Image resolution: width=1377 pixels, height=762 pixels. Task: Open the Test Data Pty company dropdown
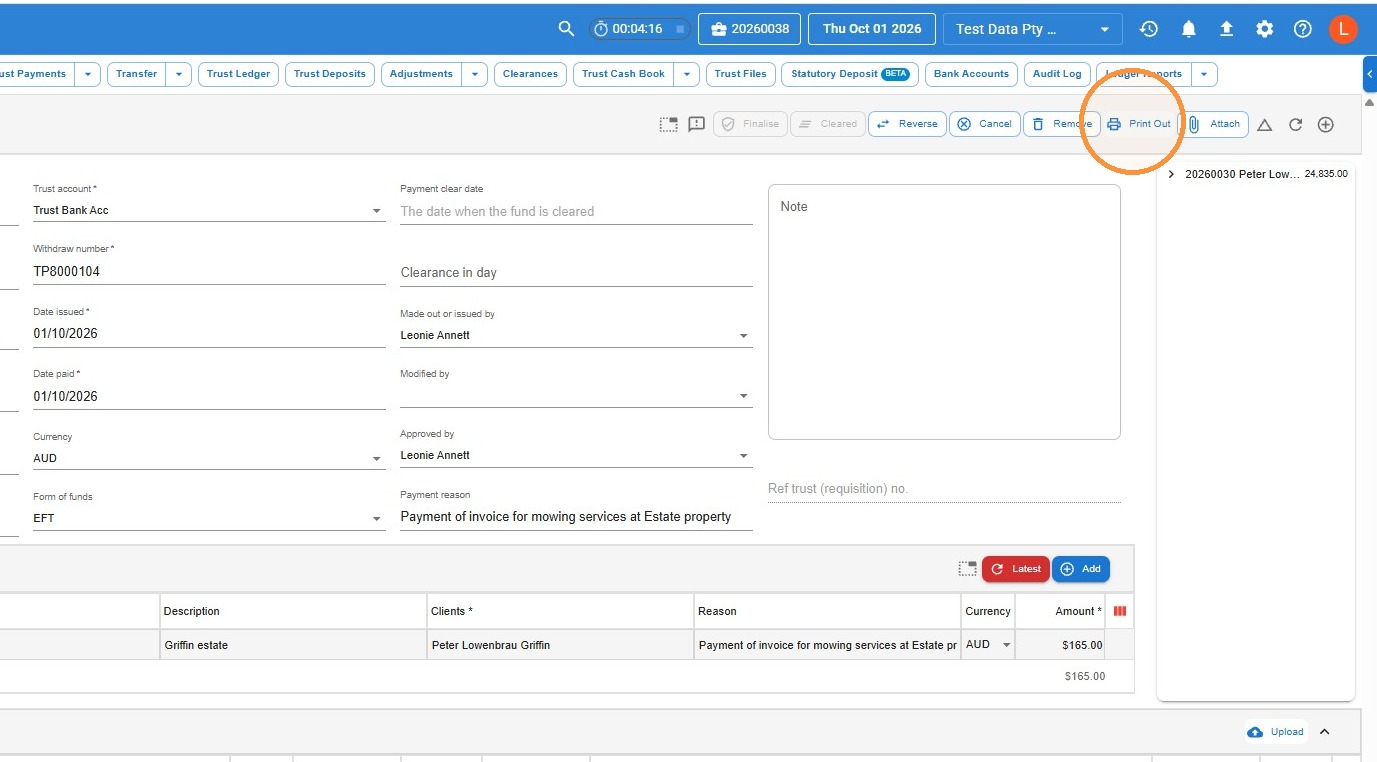click(x=1032, y=29)
